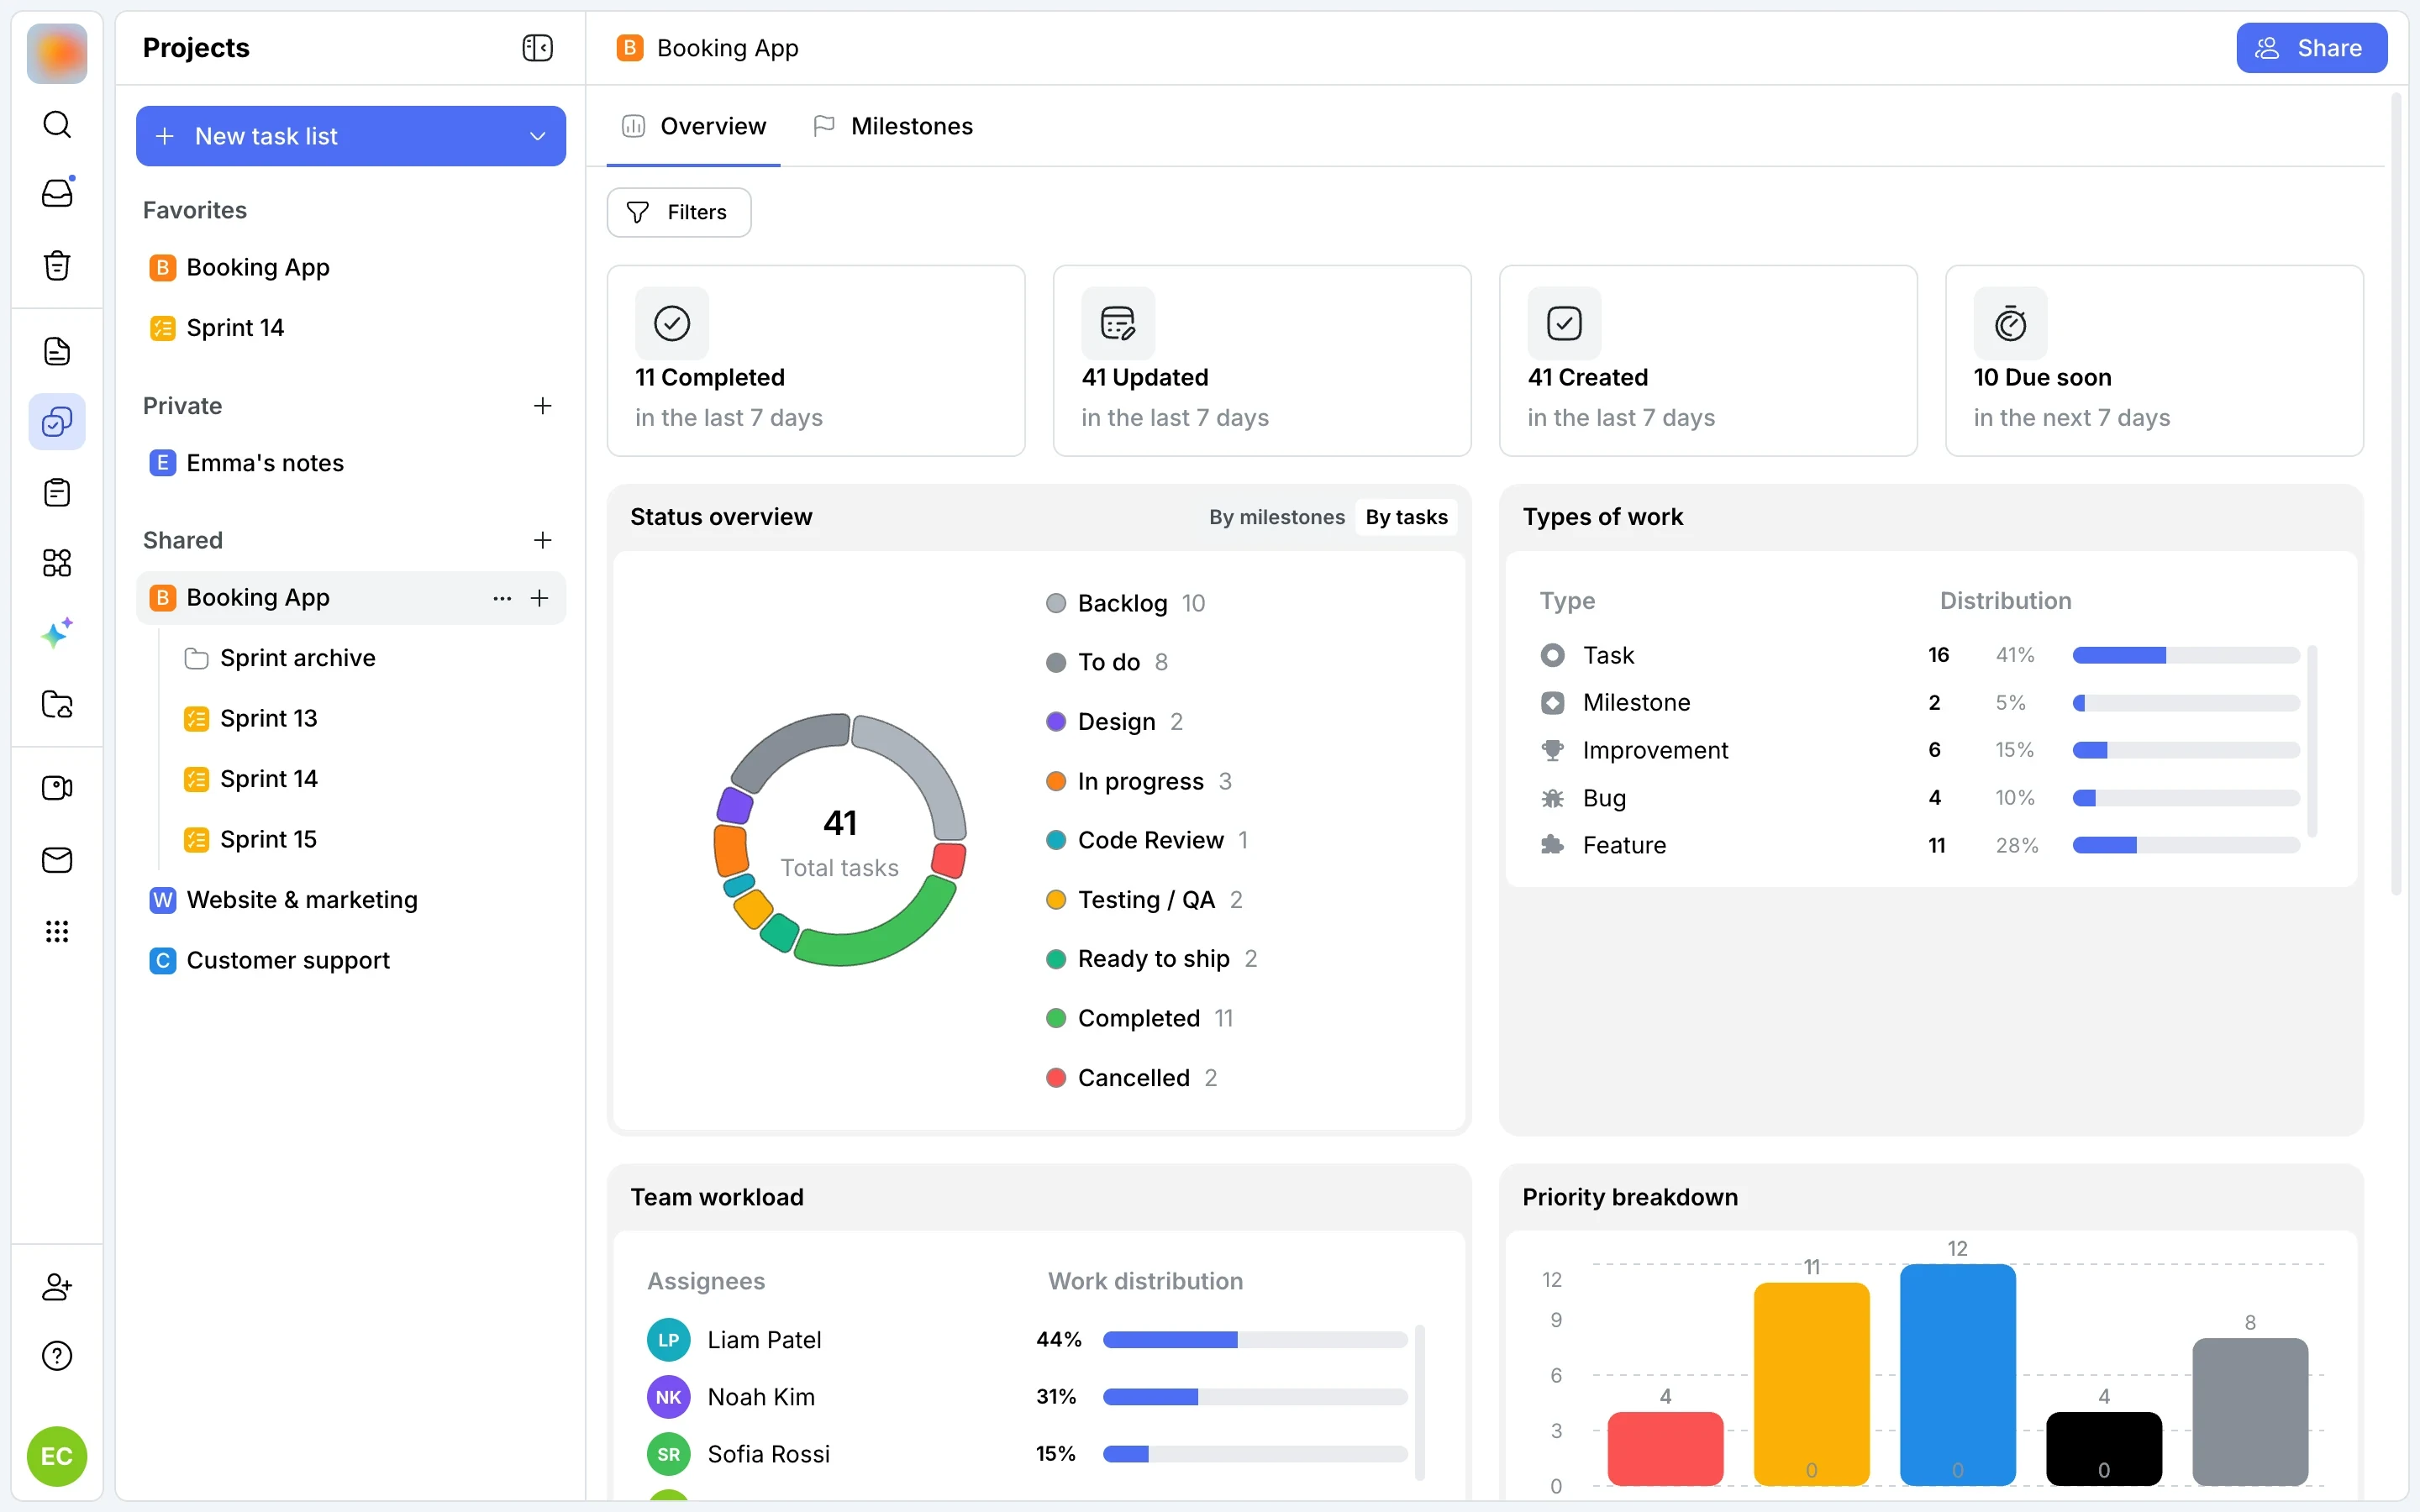The width and height of the screenshot is (2420, 1512).
Task: Open the trash bin icon in rail
Action: click(x=57, y=265)
